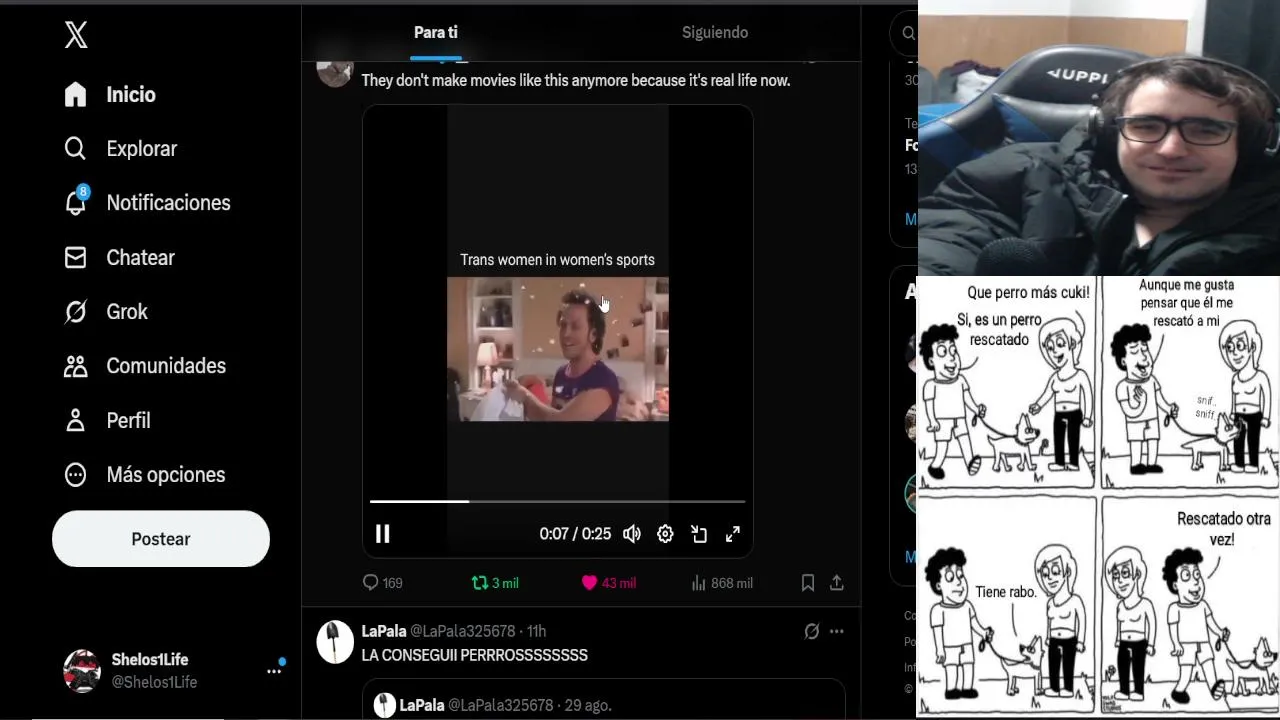The height and width of the screenshot is (720, 1280).
Task: Open the X logo home link
Action: tap(76, 35)
